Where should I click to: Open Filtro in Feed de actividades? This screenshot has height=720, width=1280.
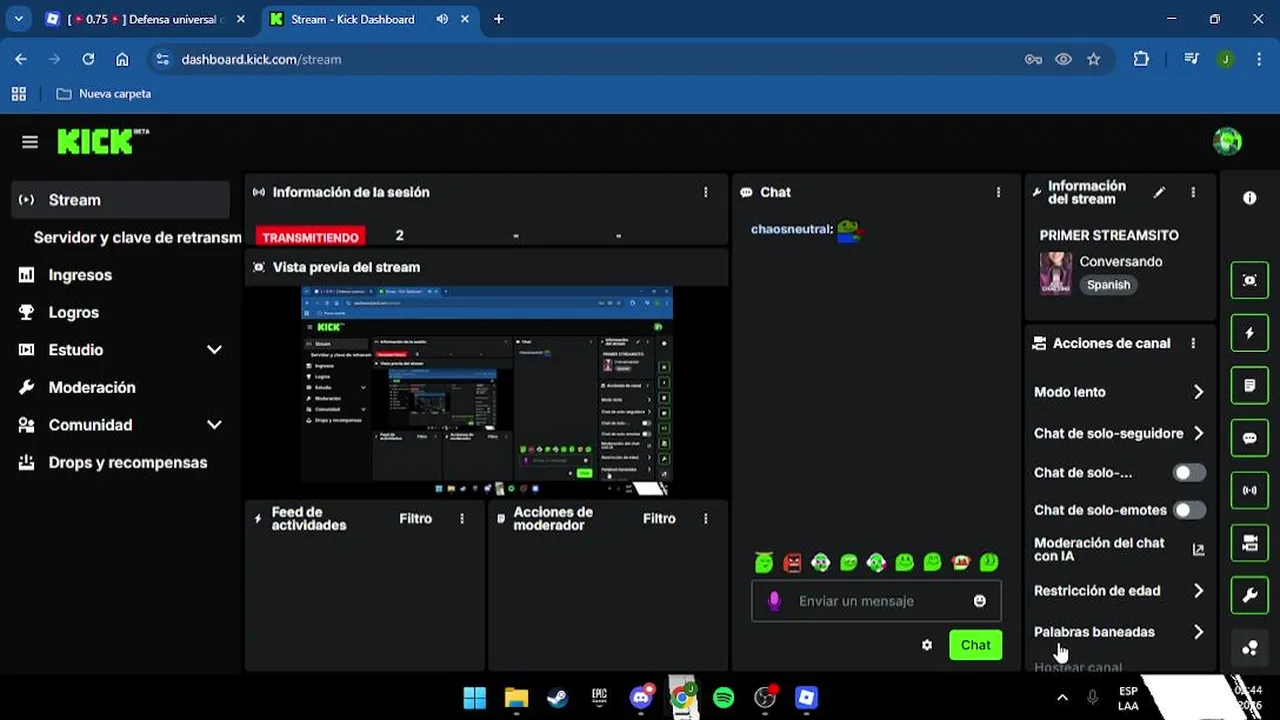coord(415,518)
